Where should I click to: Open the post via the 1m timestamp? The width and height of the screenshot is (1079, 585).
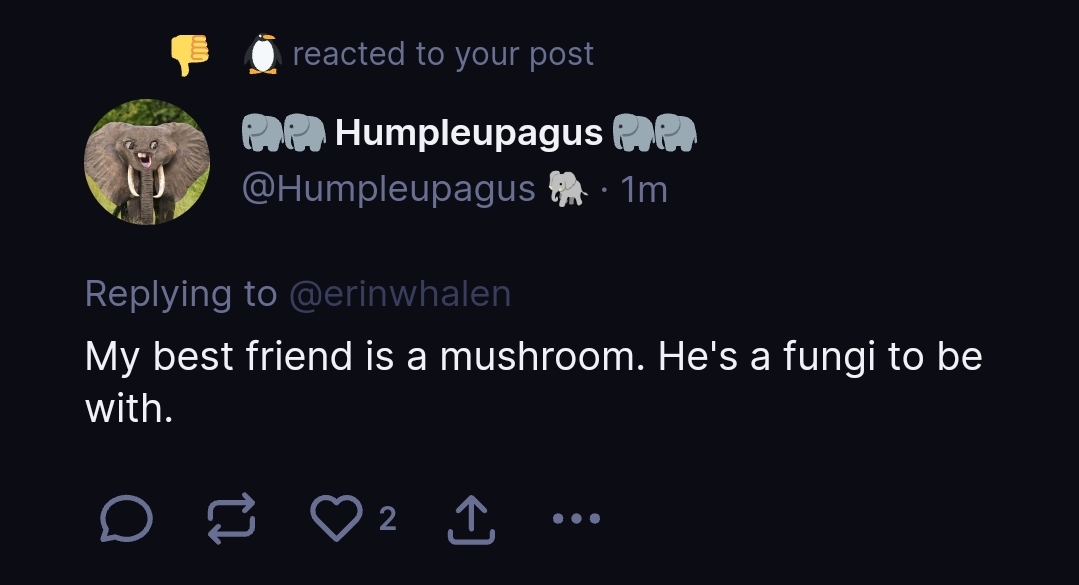tap(644, 188)
